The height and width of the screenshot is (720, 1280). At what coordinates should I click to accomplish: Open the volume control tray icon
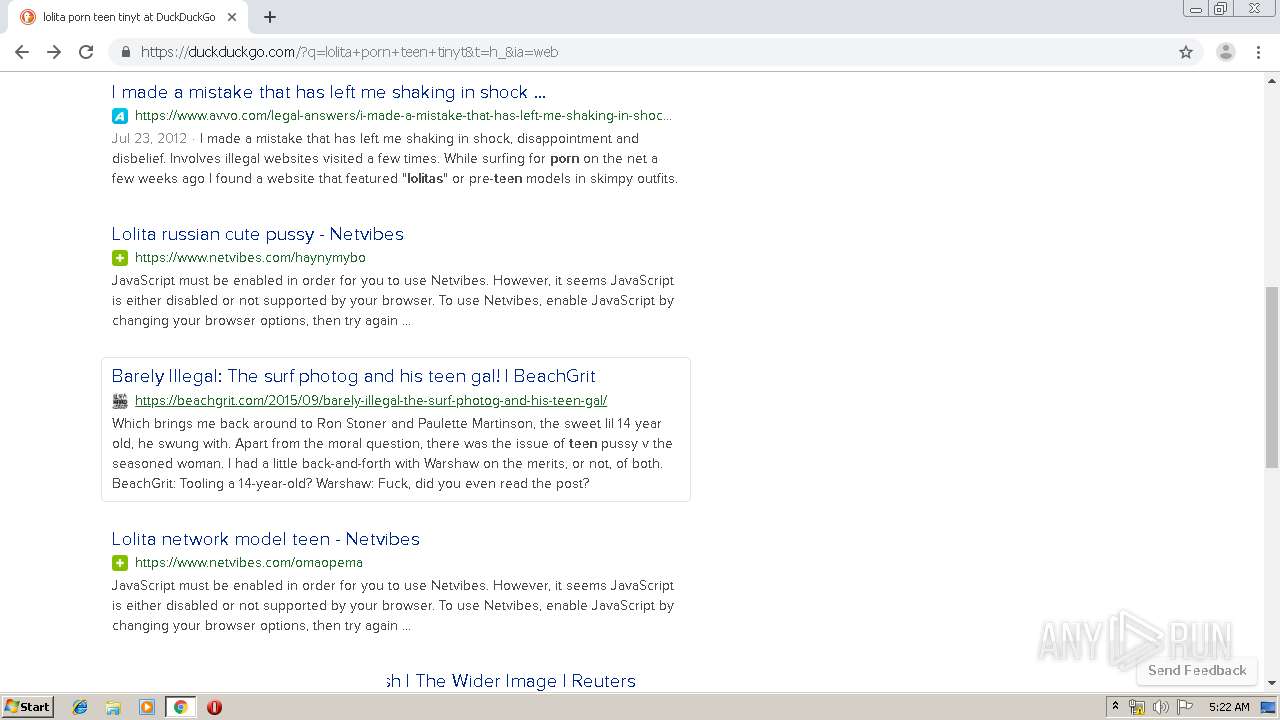tap(1160, 707)
